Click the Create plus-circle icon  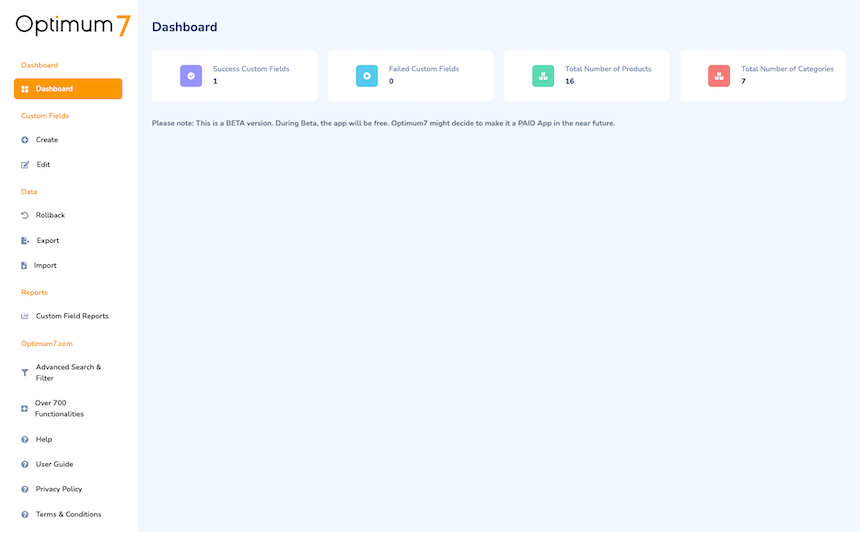tap(25, 140)
